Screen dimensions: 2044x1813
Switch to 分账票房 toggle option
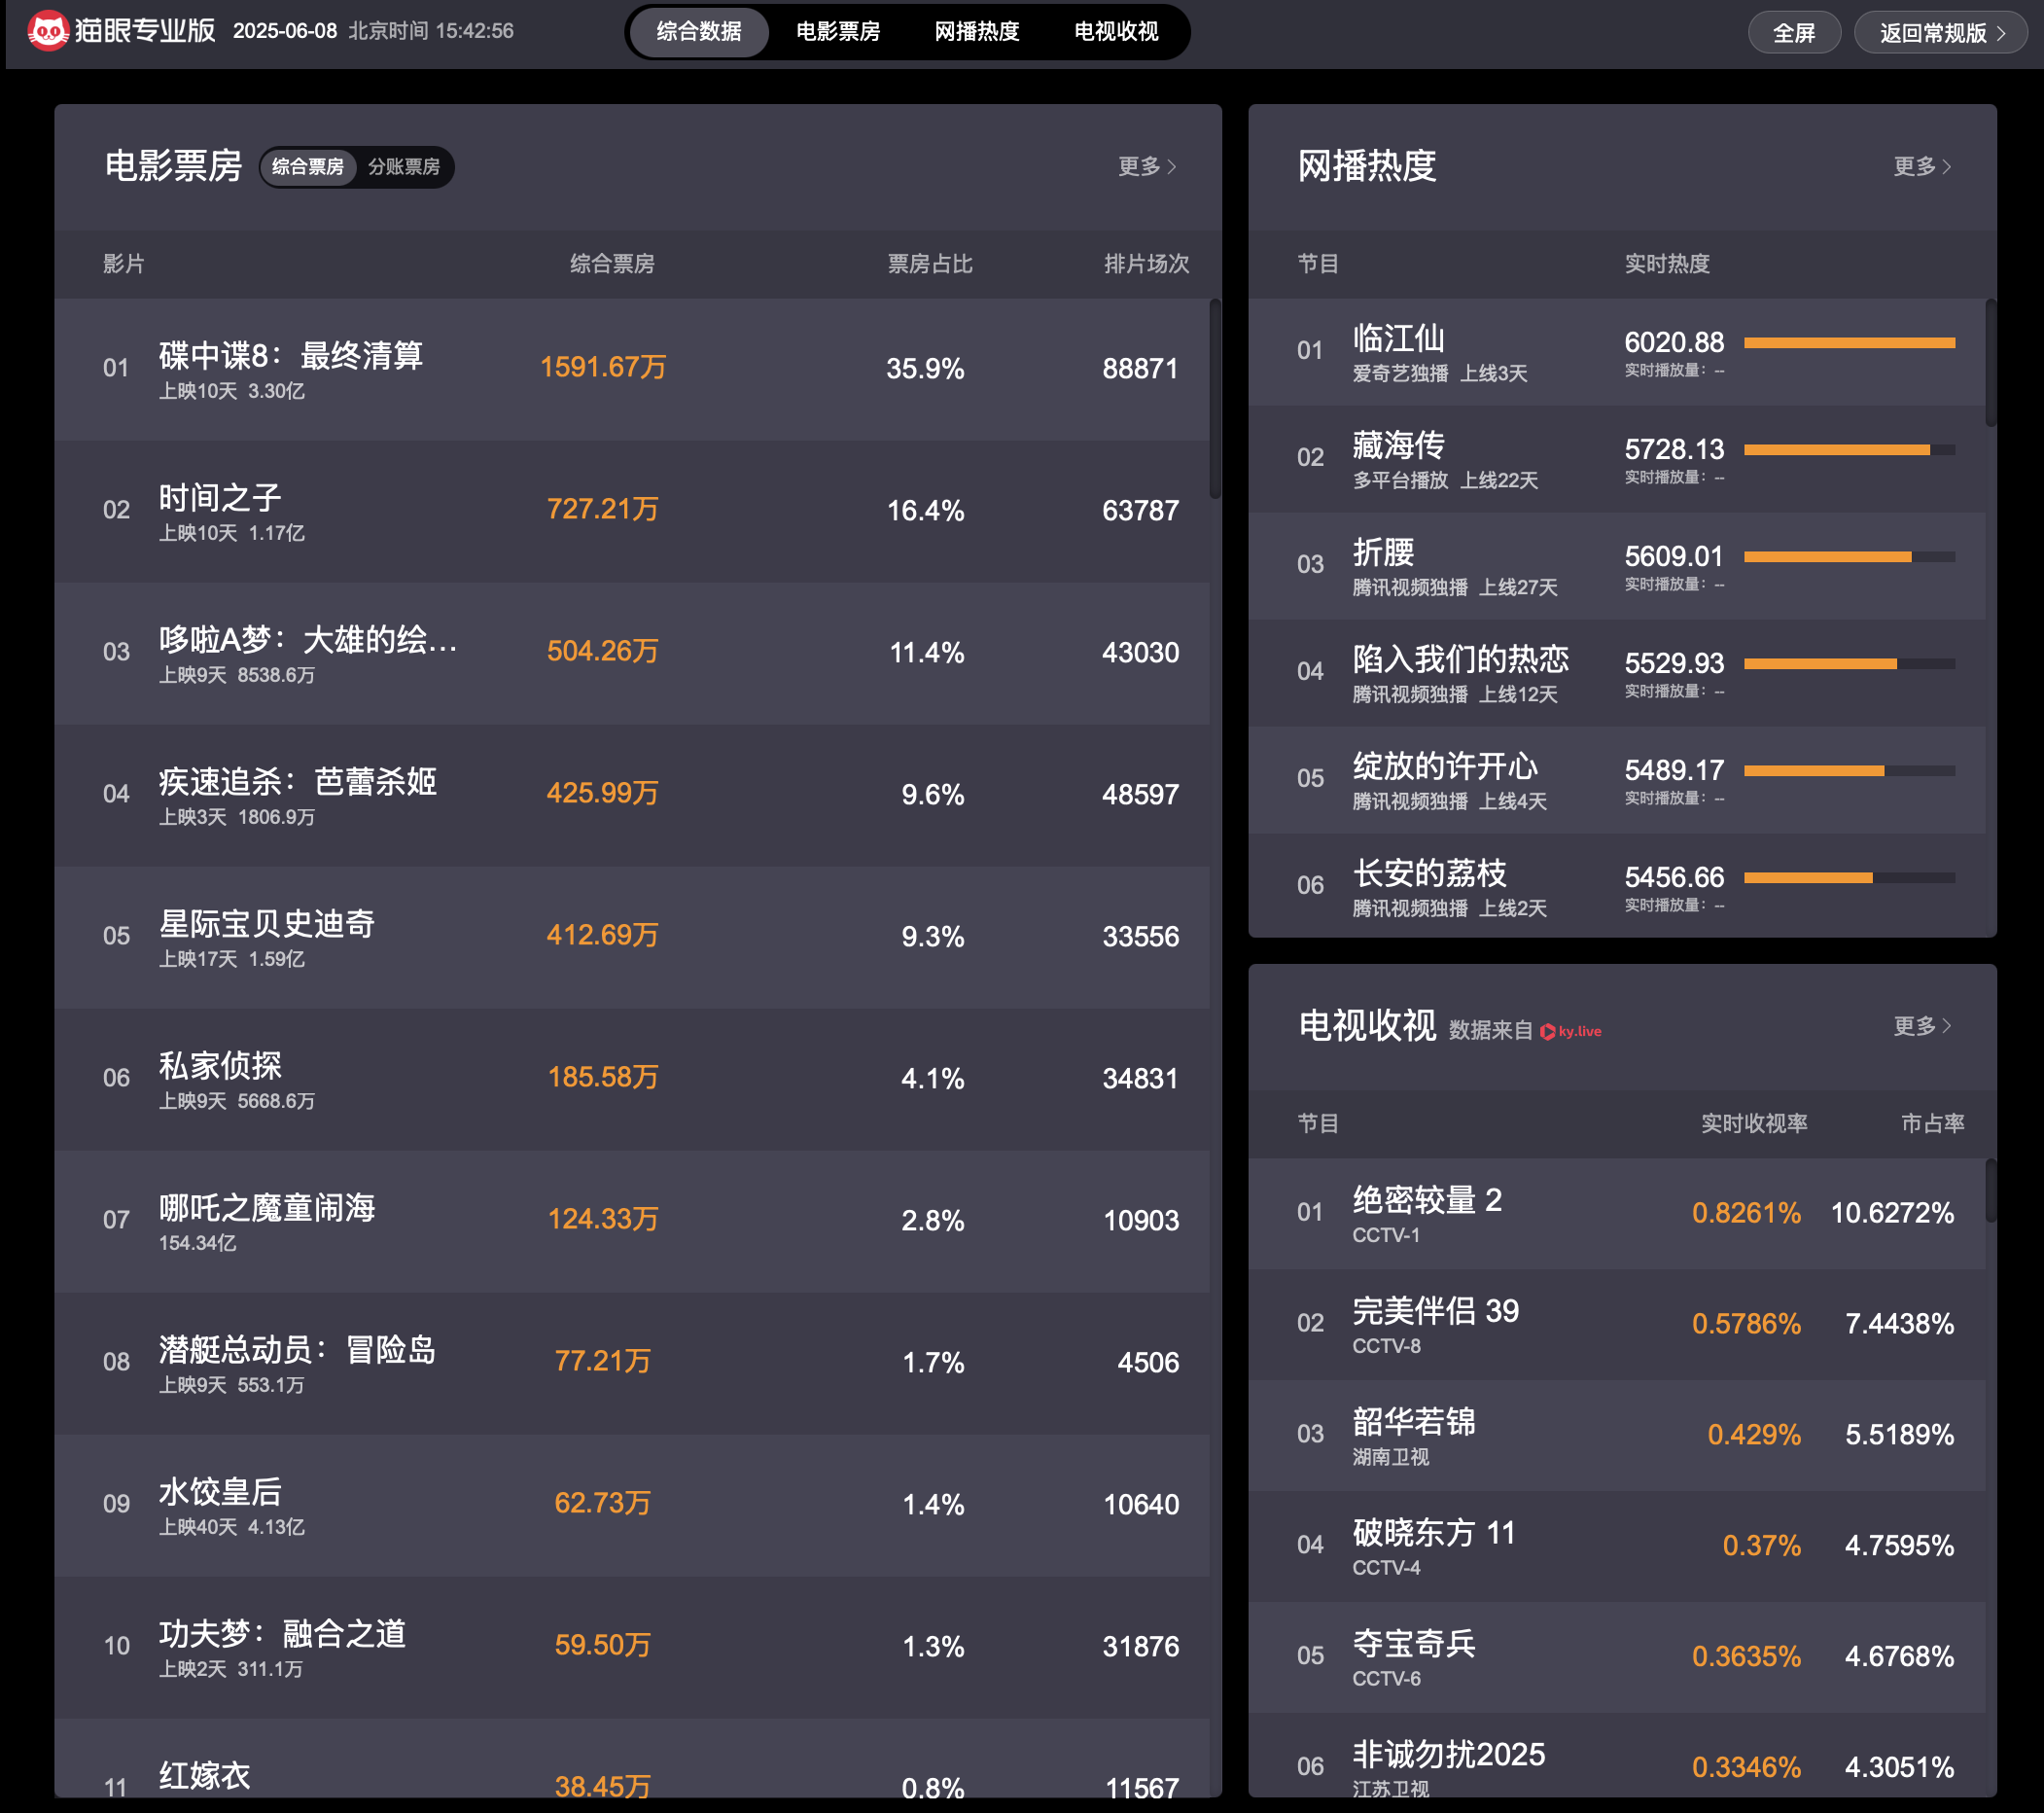(403, 167)
